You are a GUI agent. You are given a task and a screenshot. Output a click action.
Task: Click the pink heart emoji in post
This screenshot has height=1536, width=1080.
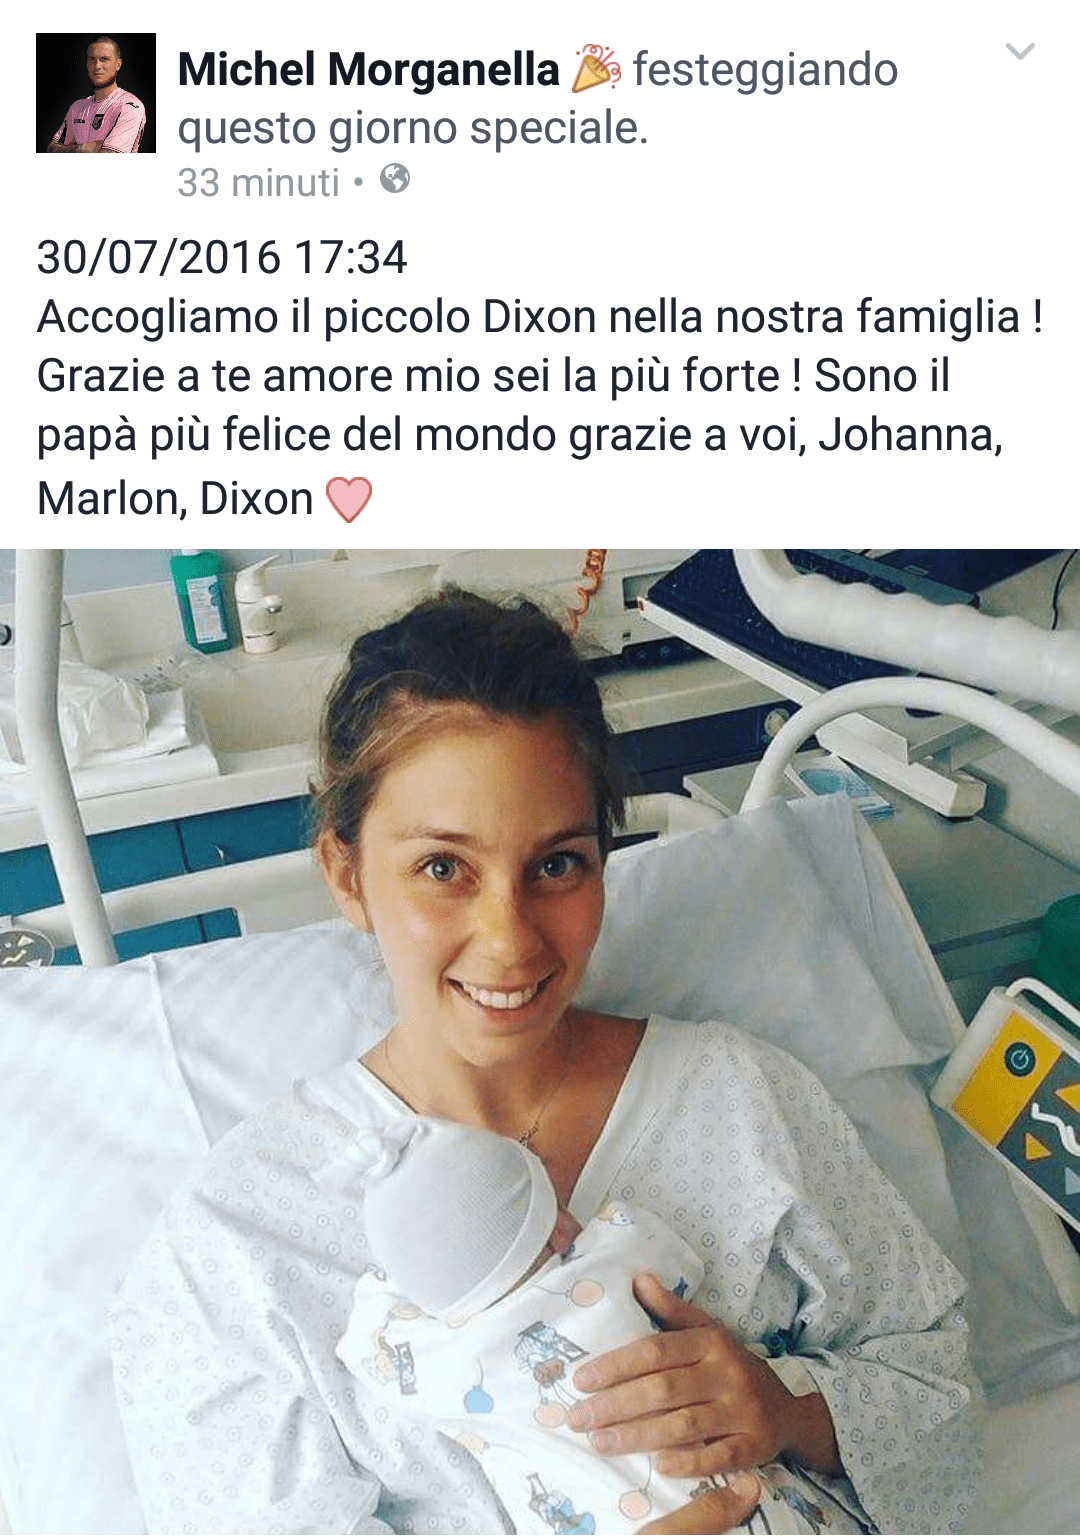point(349,499)
